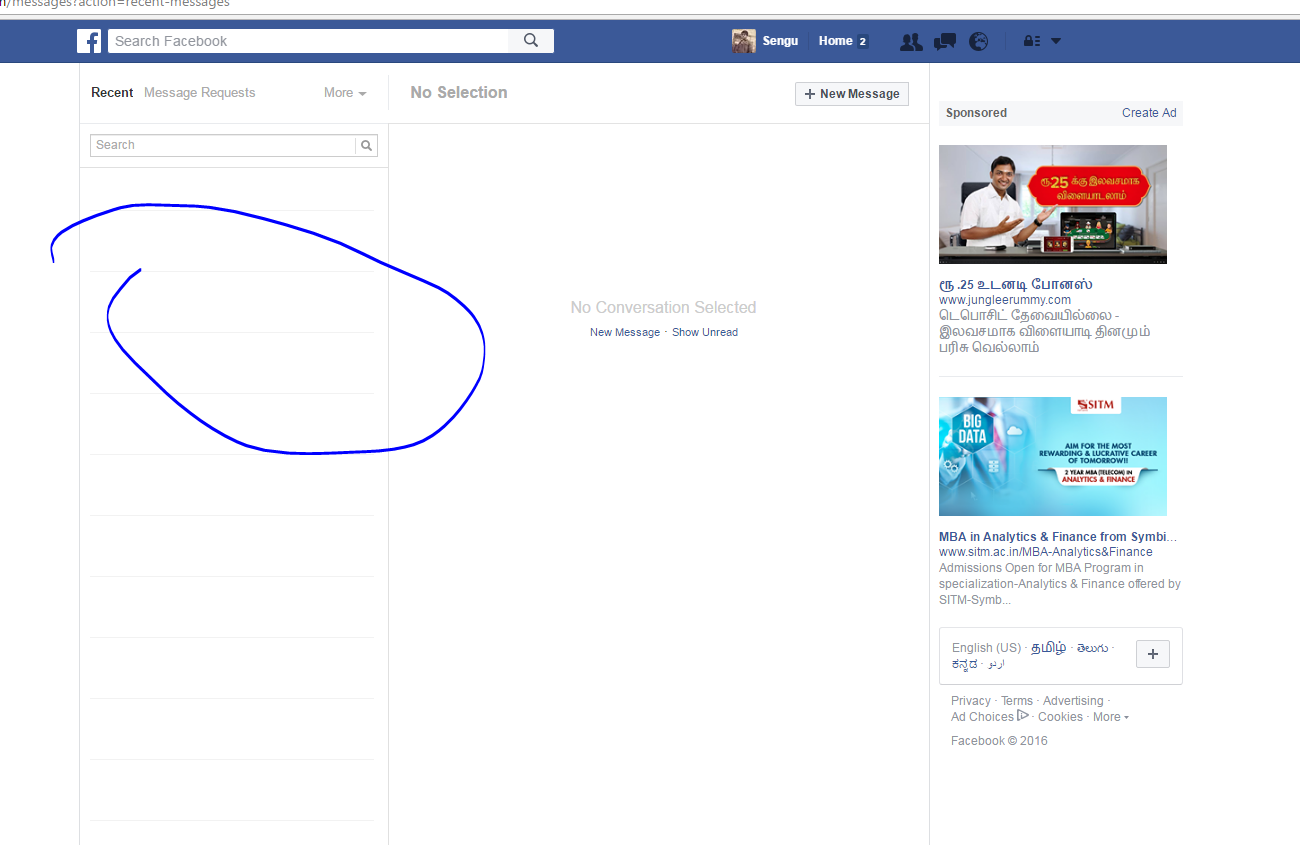Open the Friend Requests icon
The image size is (1300, 845).
pyautogui.click(x=911, y=41)
